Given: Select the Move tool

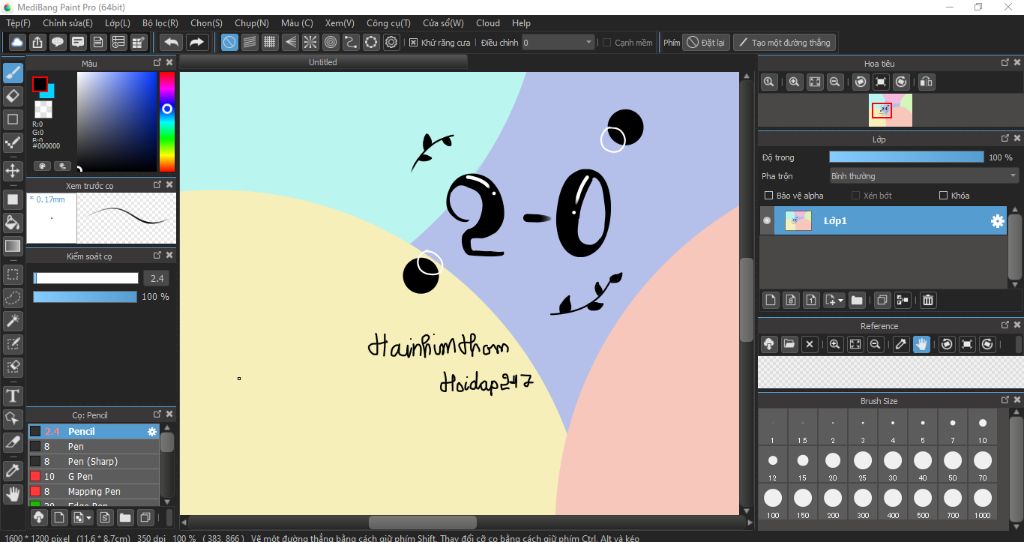Looking at the screenshot, I should pos(12,171).
